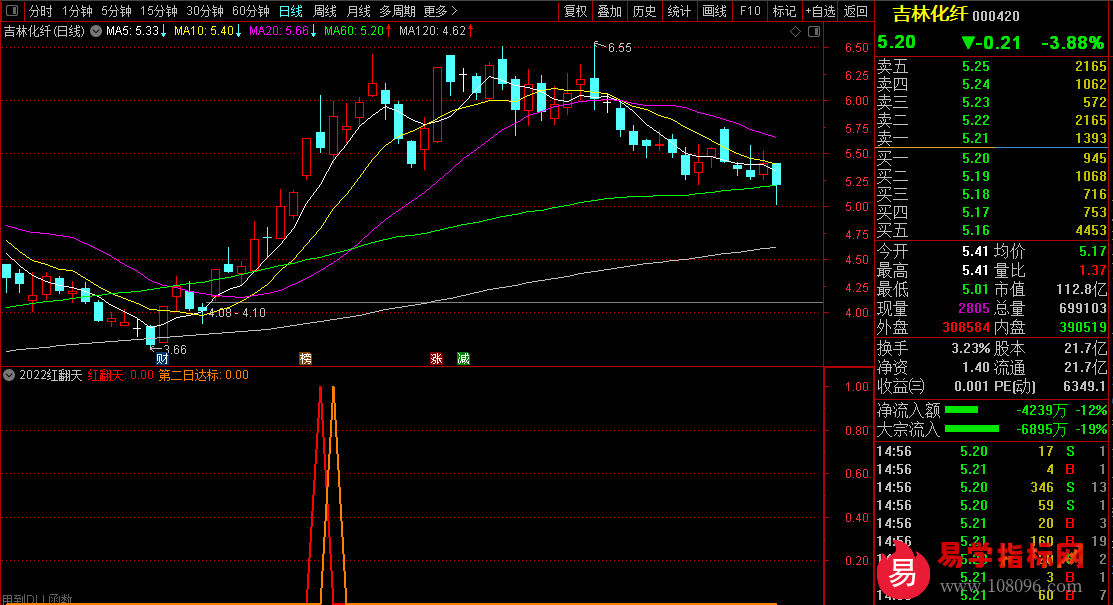The width and height of the screenshot is (1113, 605).
Task: Click the 吉林化纤(日线) chart title
Action: pyautogui.click(x=44, y=31)
